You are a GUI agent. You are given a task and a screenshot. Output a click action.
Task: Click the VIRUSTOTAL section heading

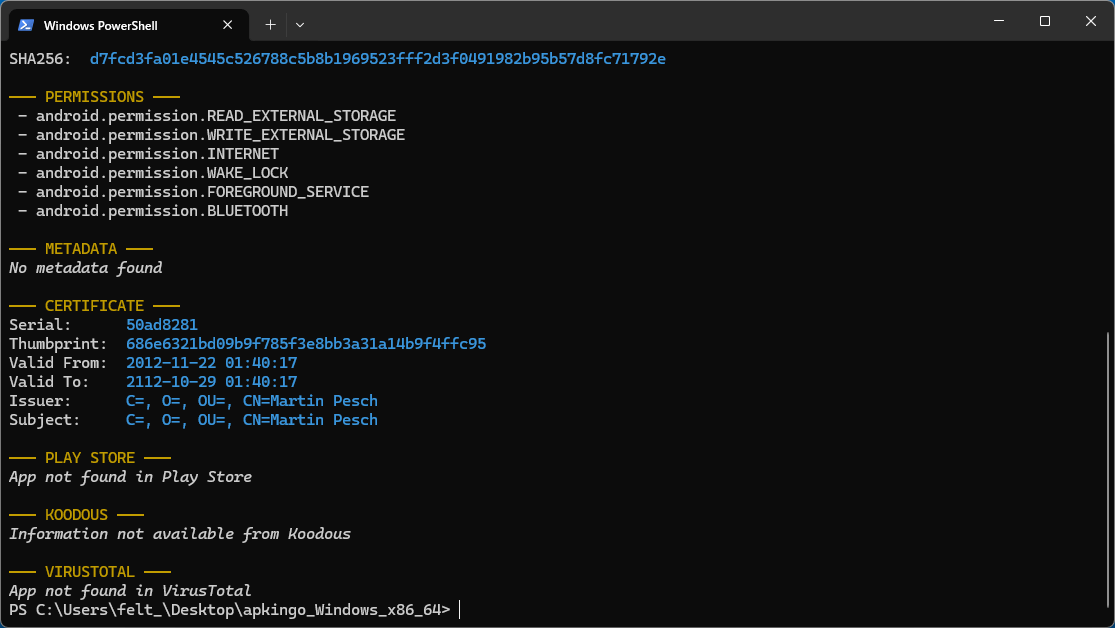[x=90, y=573]
